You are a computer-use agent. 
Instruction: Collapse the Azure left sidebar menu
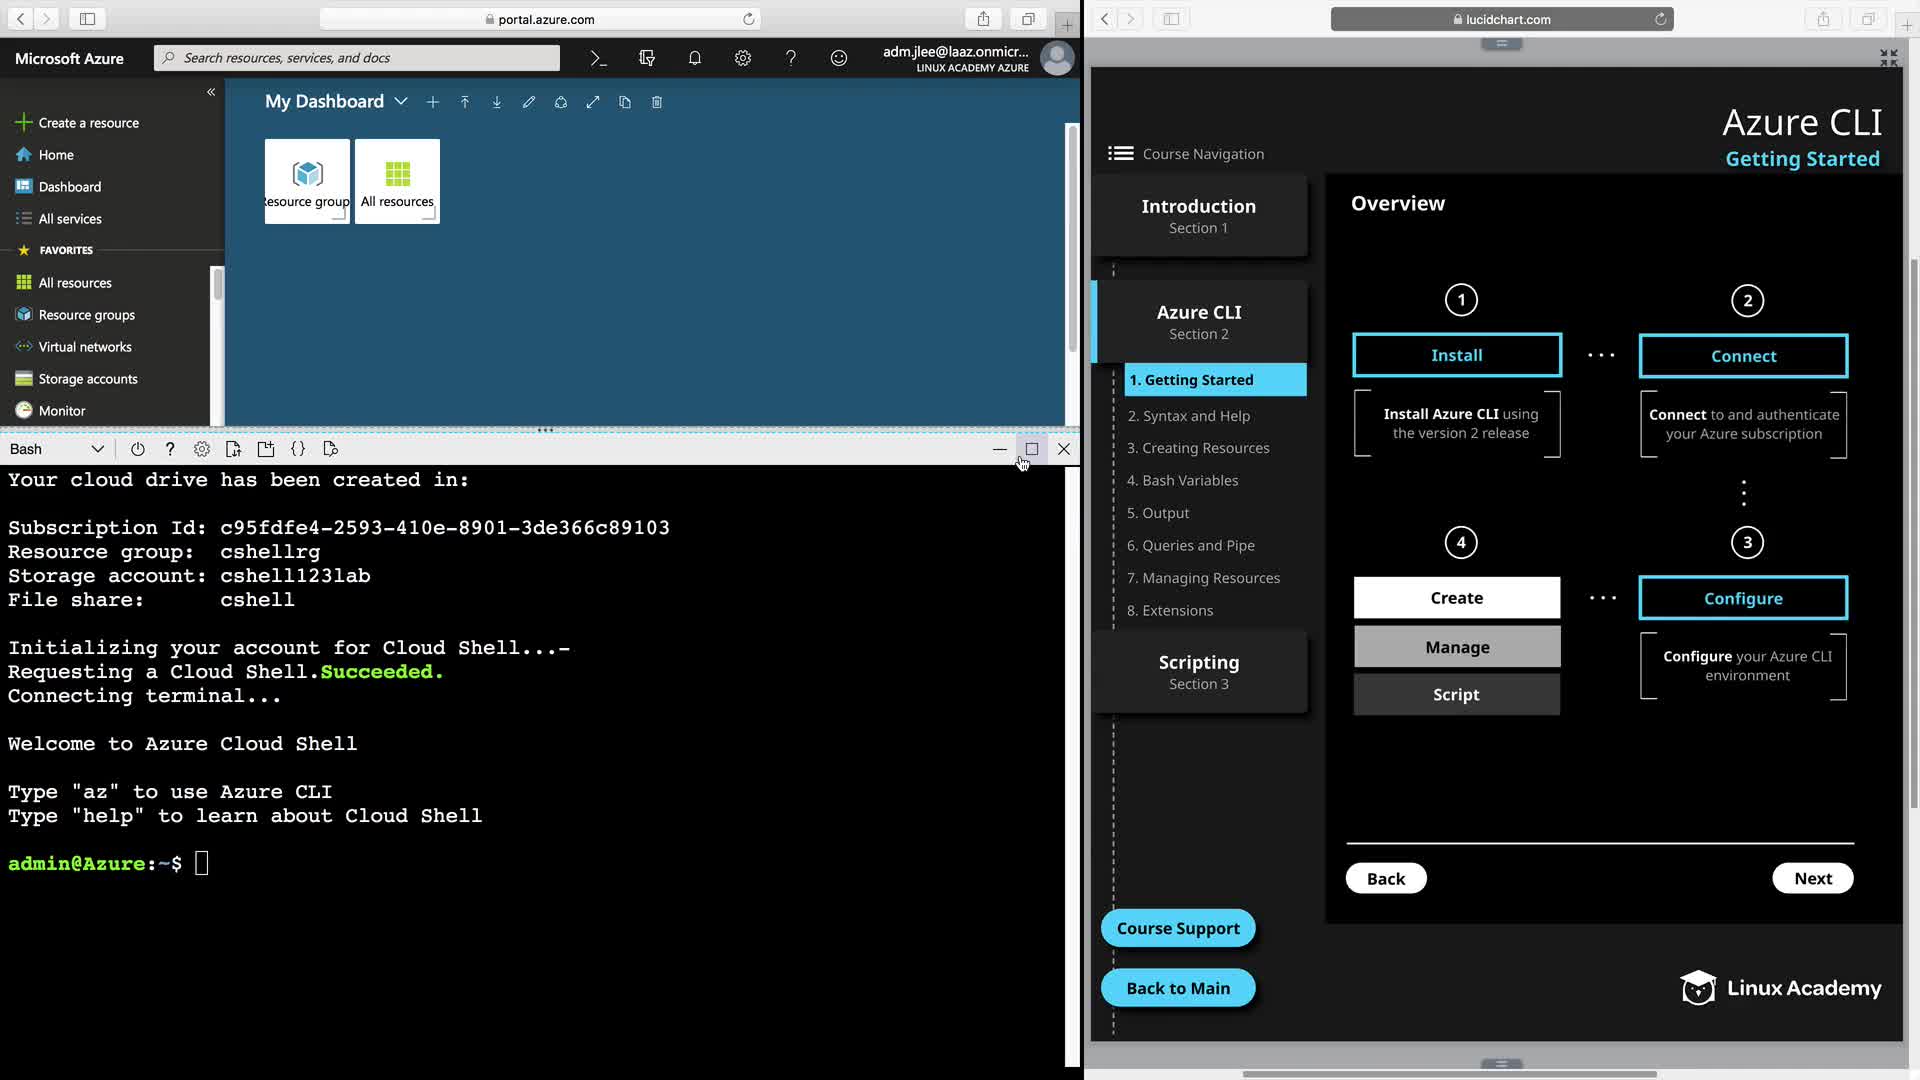click(x=211, y=92)
